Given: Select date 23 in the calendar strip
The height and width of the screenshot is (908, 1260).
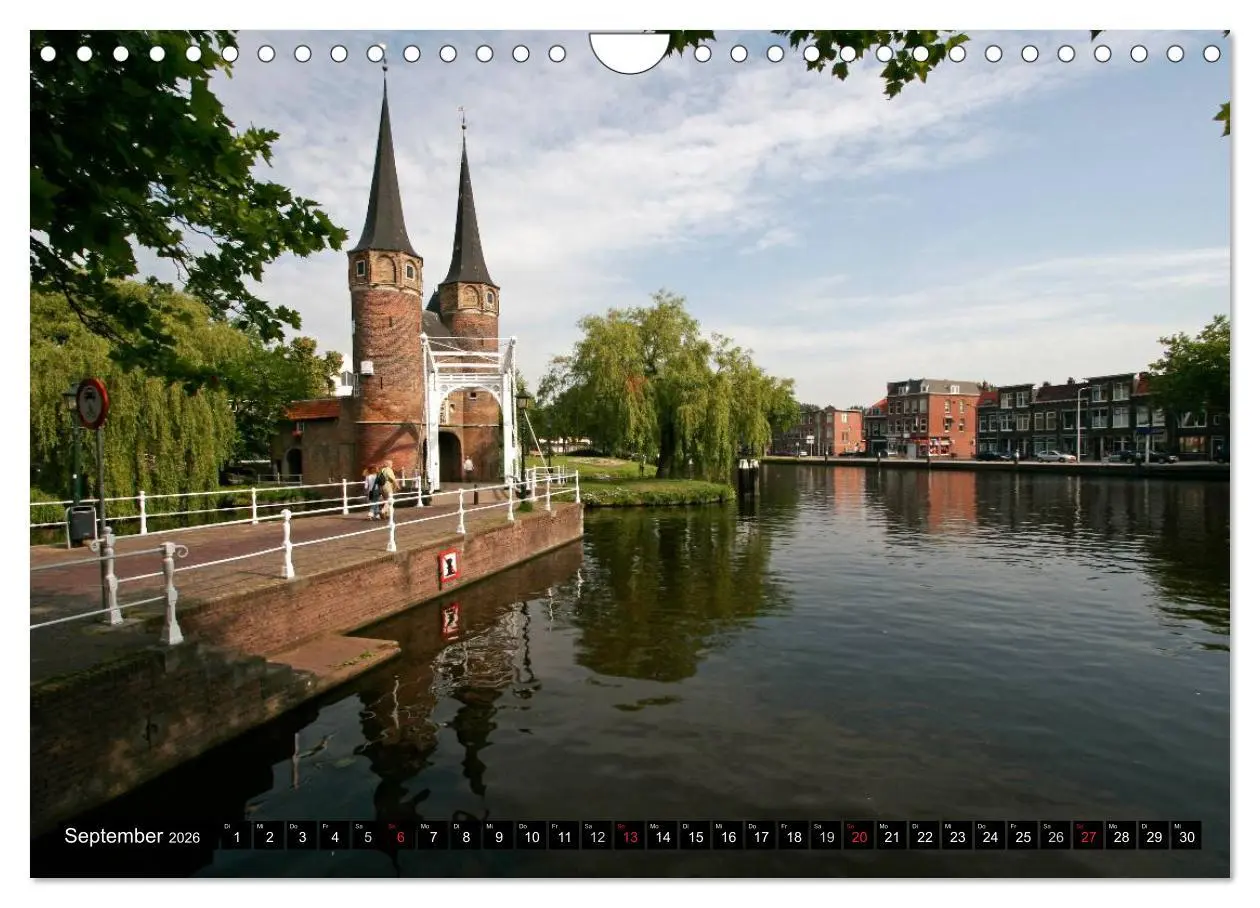Looking at the screenshot, I should (957, 836).
